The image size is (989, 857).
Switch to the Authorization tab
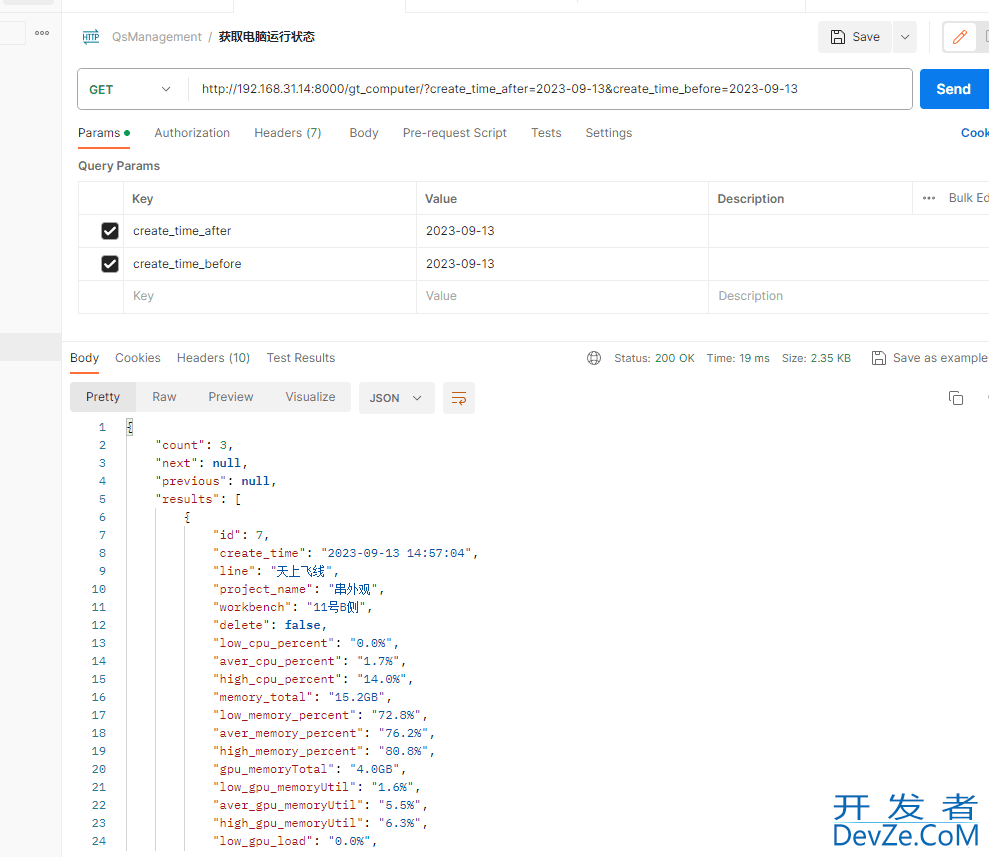[192, 133]
